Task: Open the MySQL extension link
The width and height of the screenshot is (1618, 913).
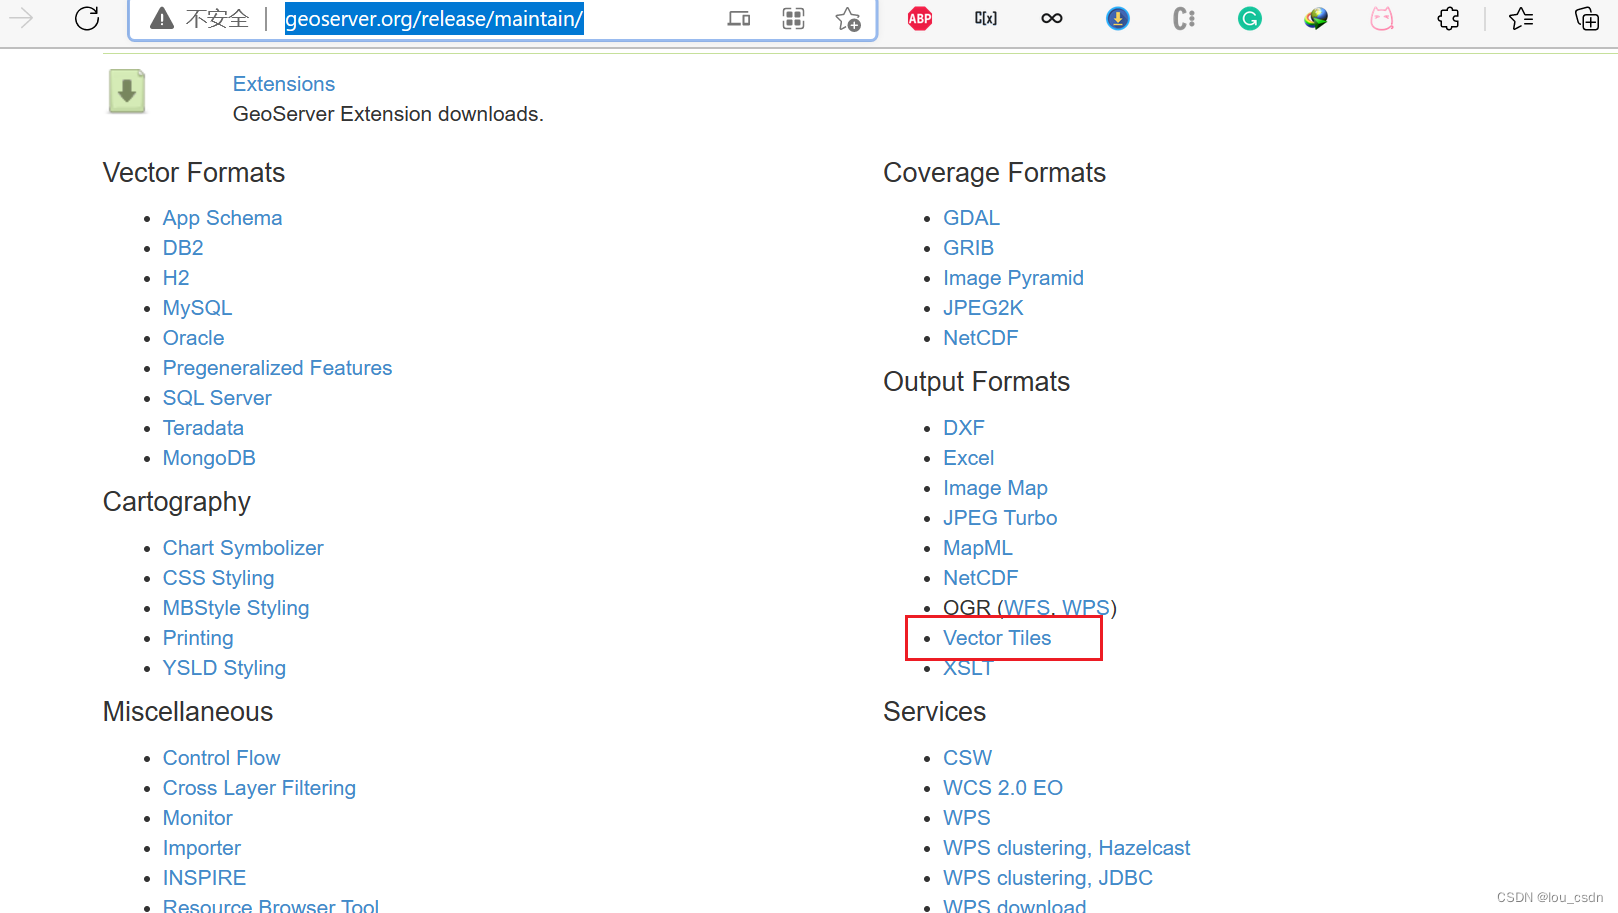Action: [197, 308]
